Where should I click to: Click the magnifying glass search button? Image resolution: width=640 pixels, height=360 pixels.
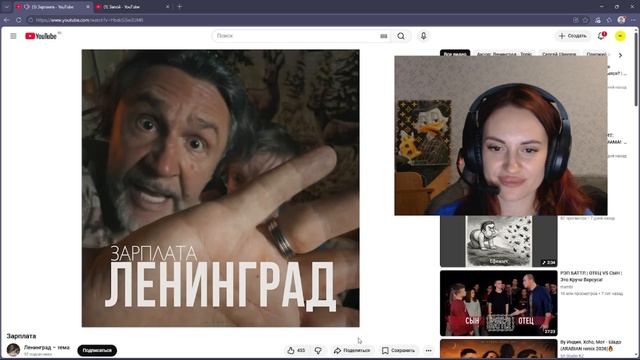tap(401, 36)
